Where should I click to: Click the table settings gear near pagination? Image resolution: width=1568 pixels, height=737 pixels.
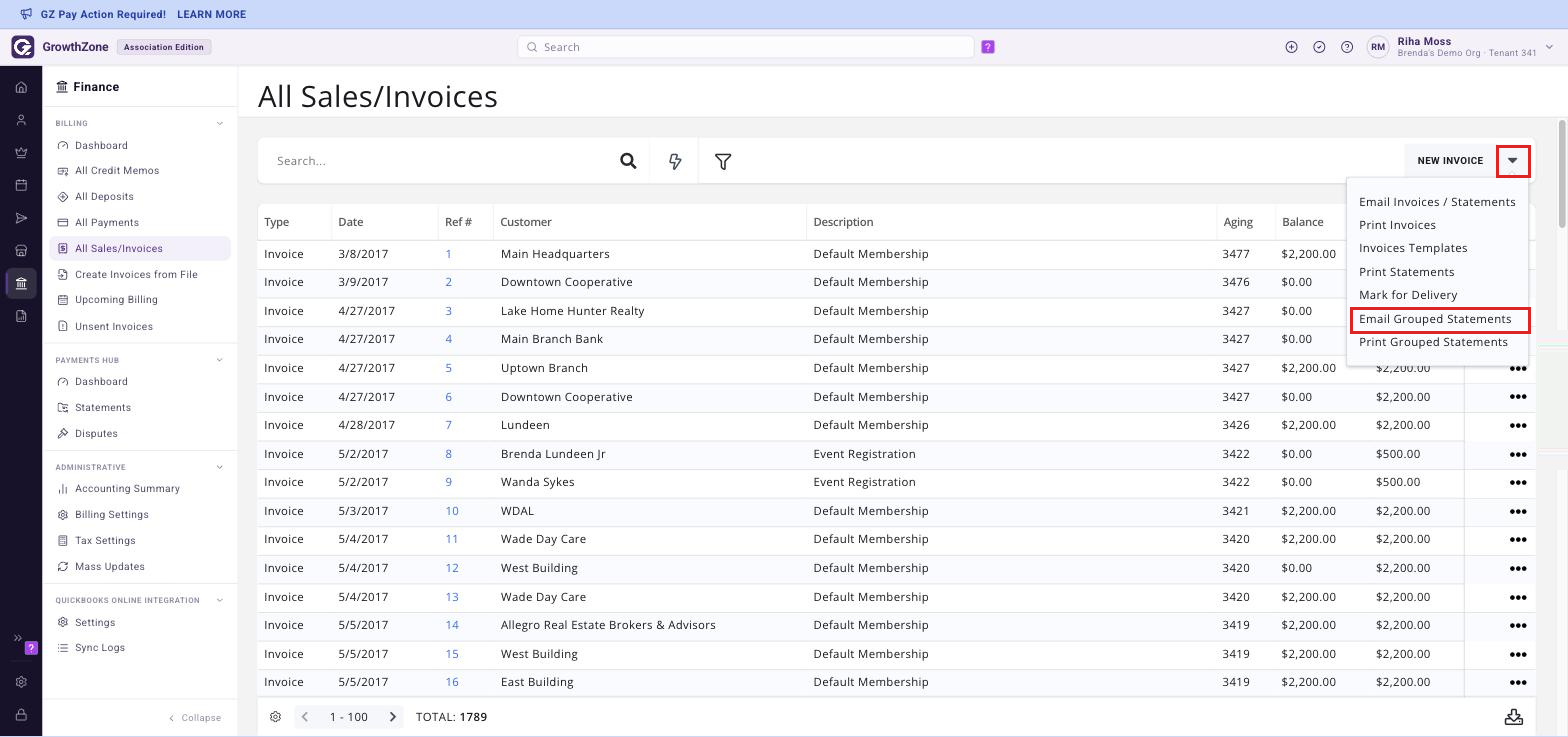(275, 717)
